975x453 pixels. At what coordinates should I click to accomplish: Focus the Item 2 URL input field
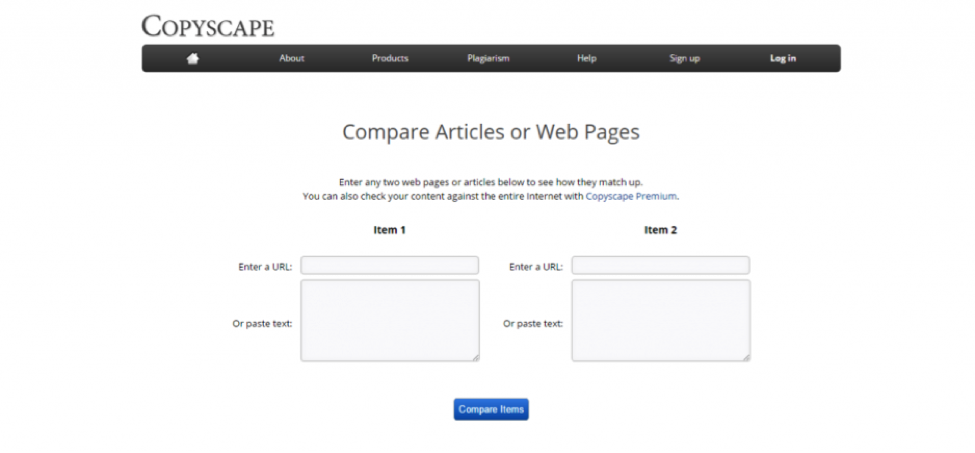[660, 265]
